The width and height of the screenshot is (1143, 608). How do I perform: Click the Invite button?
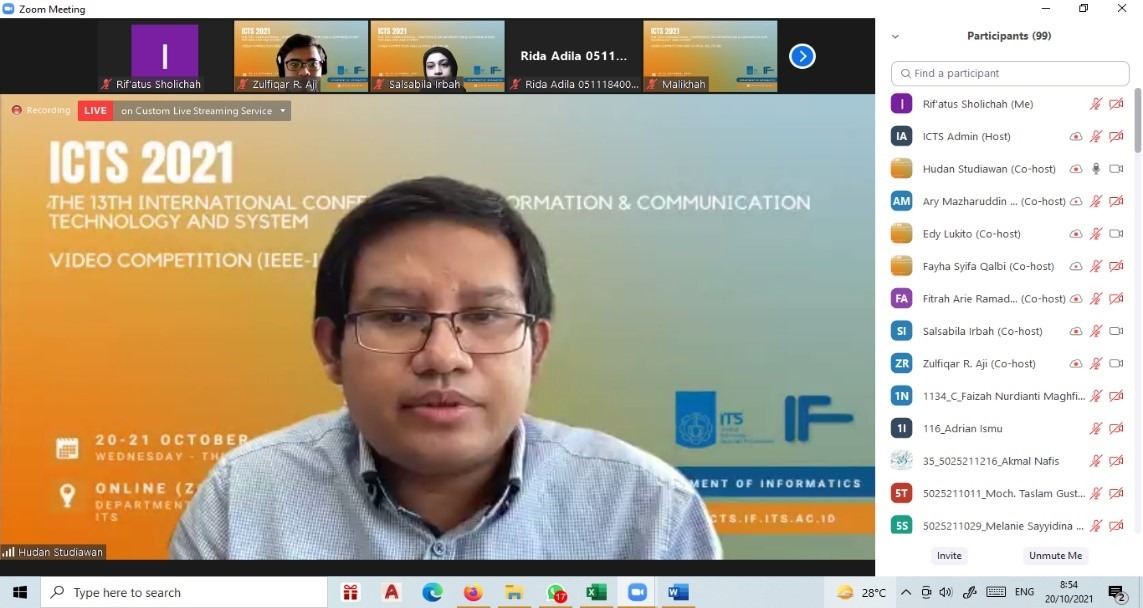(949, 555)
